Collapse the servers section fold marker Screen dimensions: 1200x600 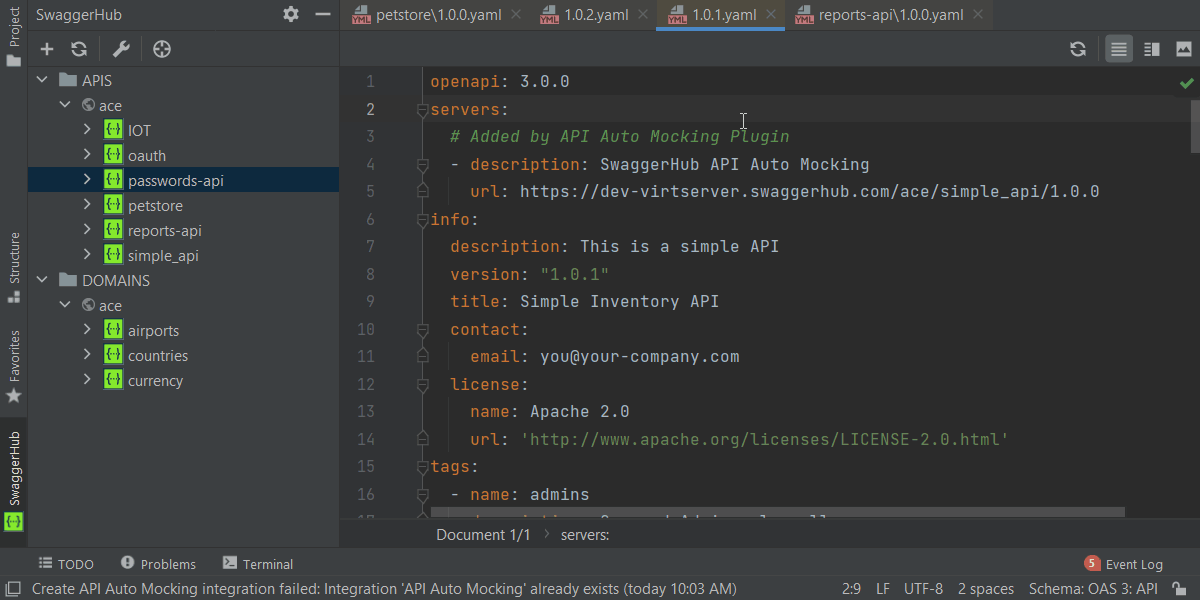point(422,109)
